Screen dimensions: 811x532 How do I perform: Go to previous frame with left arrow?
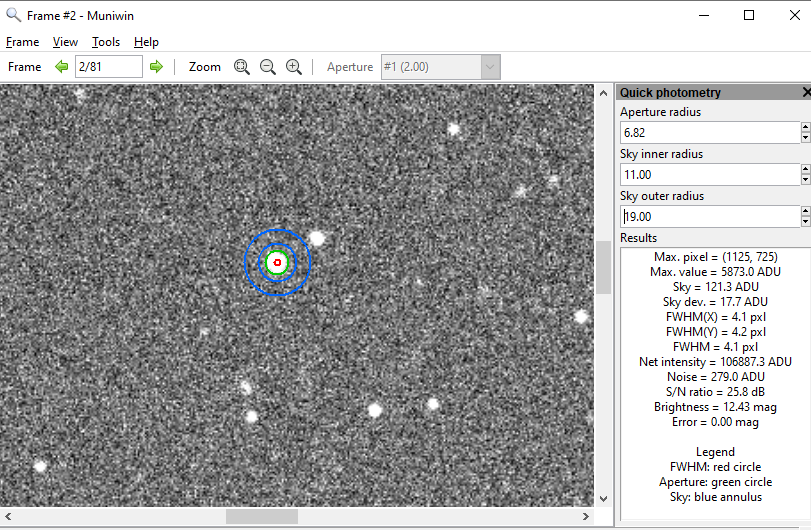point(62,67)
